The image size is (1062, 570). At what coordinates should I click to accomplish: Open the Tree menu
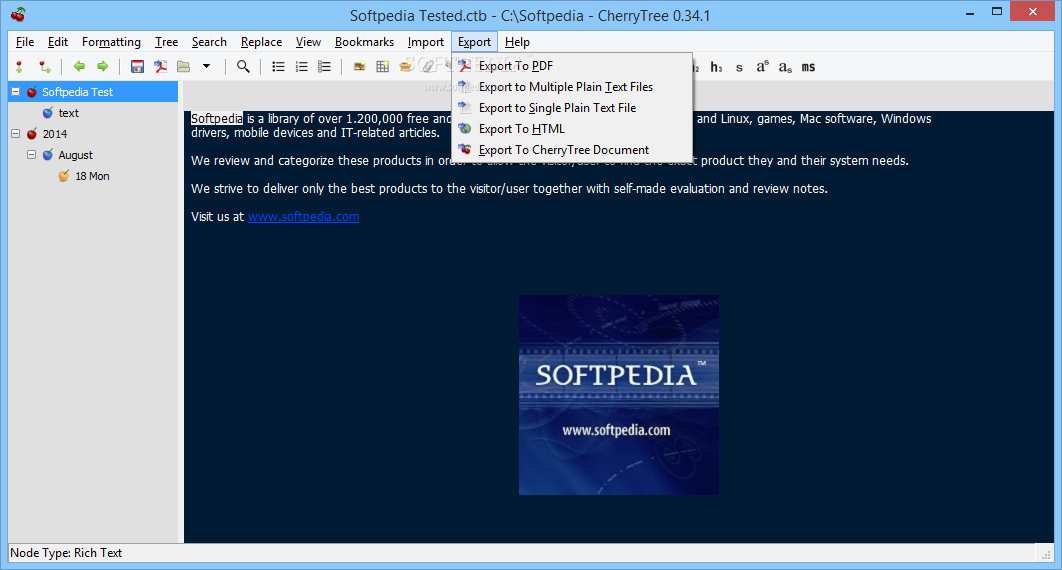coord(166,42)
